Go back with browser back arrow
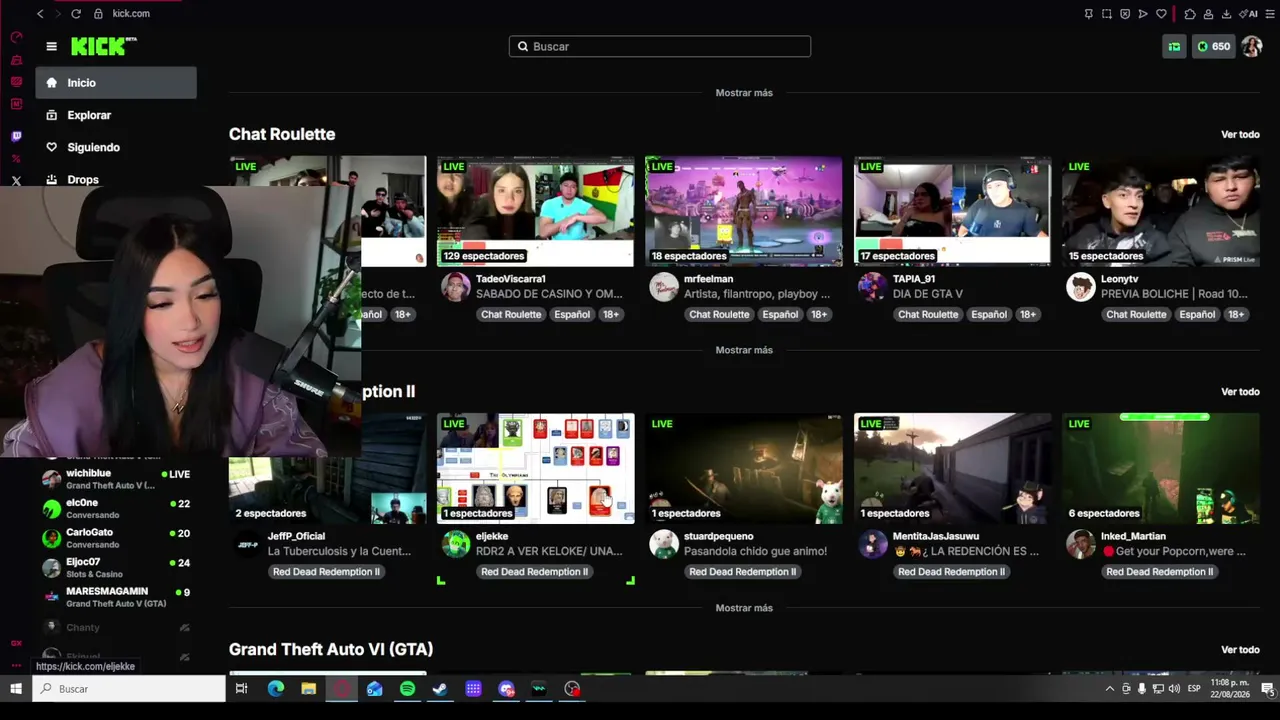The width and height of the screenshot is (1280, 720). [40, 14]
